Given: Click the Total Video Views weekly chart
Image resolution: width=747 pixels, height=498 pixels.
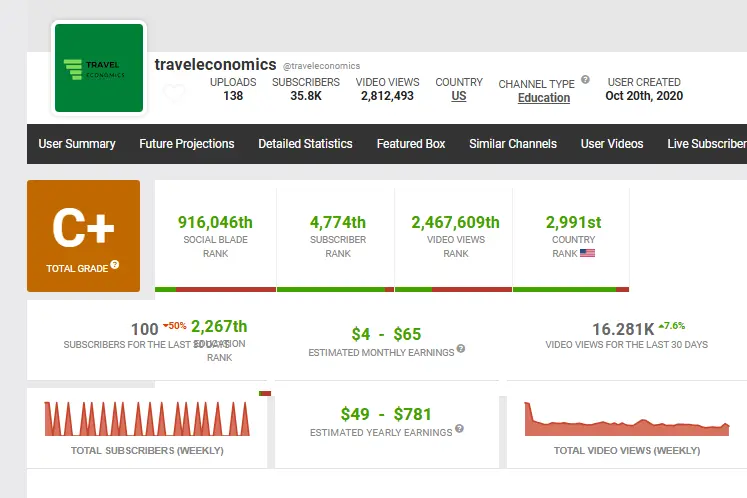Looking at the screenshot, I should [x=627, y=419].
